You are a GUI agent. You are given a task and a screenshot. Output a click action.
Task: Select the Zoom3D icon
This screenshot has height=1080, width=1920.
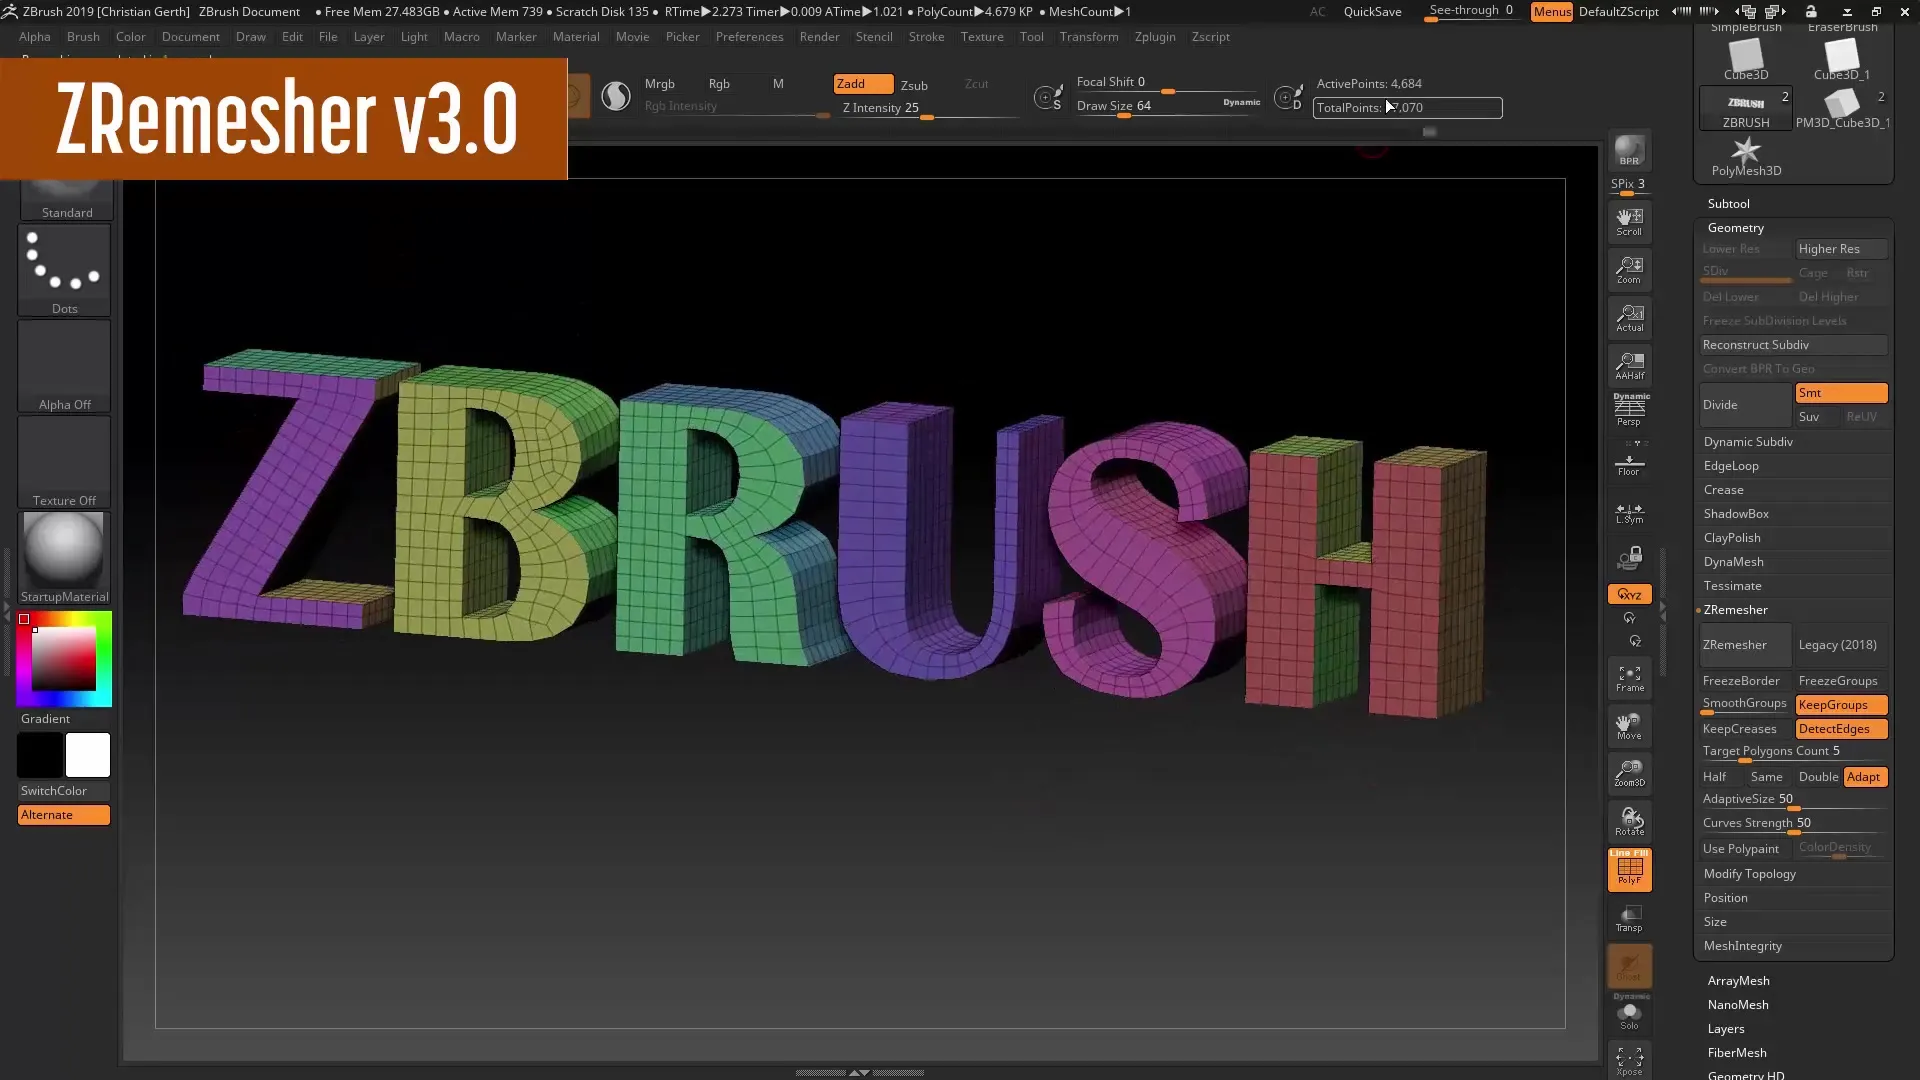point(1629,774)
